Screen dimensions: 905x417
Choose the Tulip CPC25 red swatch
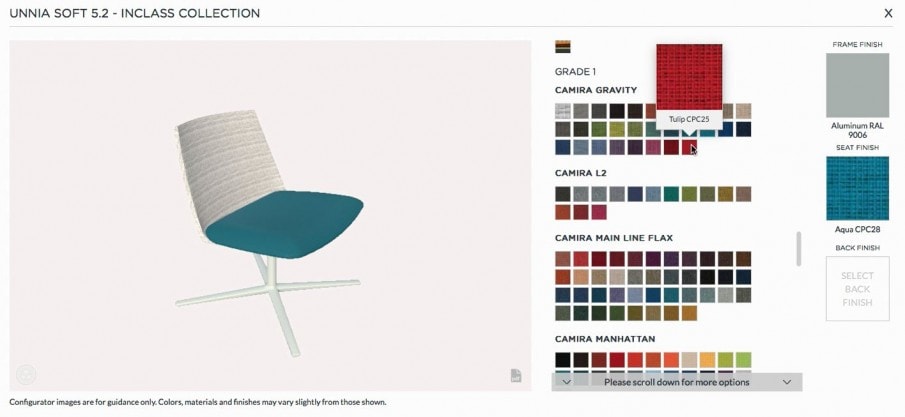pos(689,147)
